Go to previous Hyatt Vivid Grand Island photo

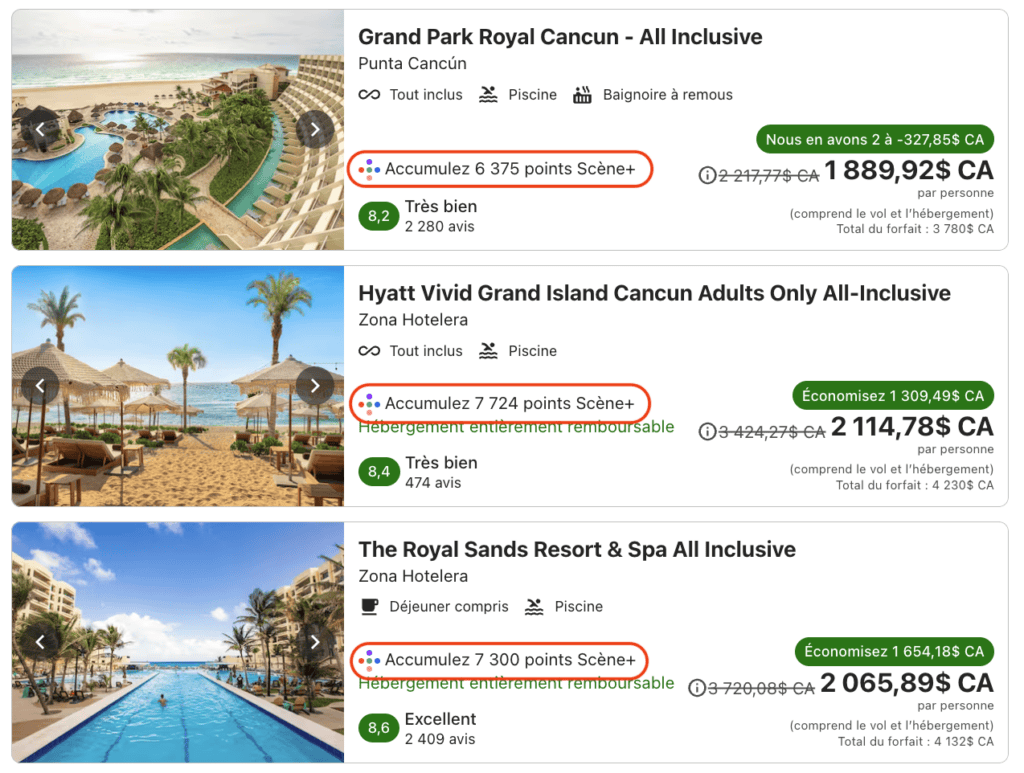click(x=40, y=386)
